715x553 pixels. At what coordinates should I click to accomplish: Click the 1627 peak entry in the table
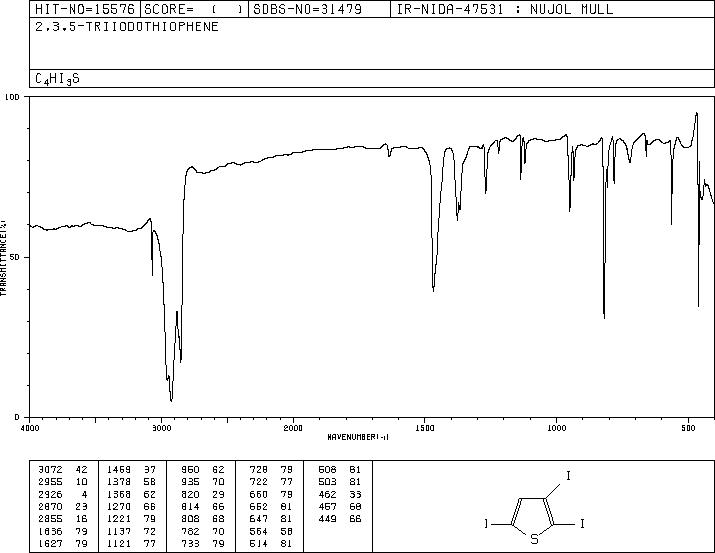pos(50,543)
